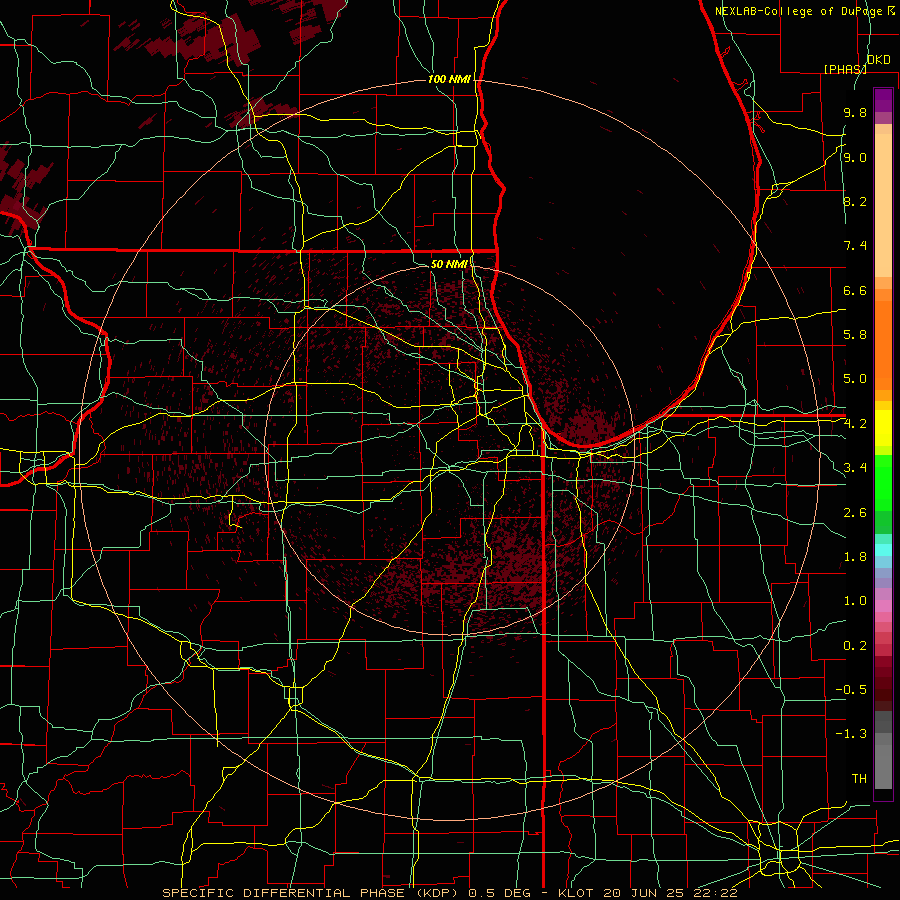Click the 4.2 scale value

(855, 424)
